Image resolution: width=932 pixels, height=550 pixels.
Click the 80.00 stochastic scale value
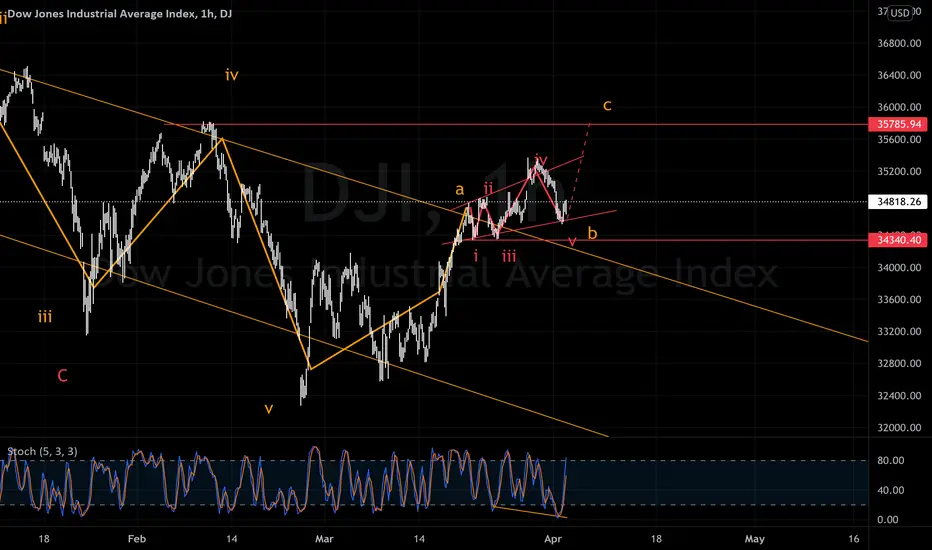(890, 461)
